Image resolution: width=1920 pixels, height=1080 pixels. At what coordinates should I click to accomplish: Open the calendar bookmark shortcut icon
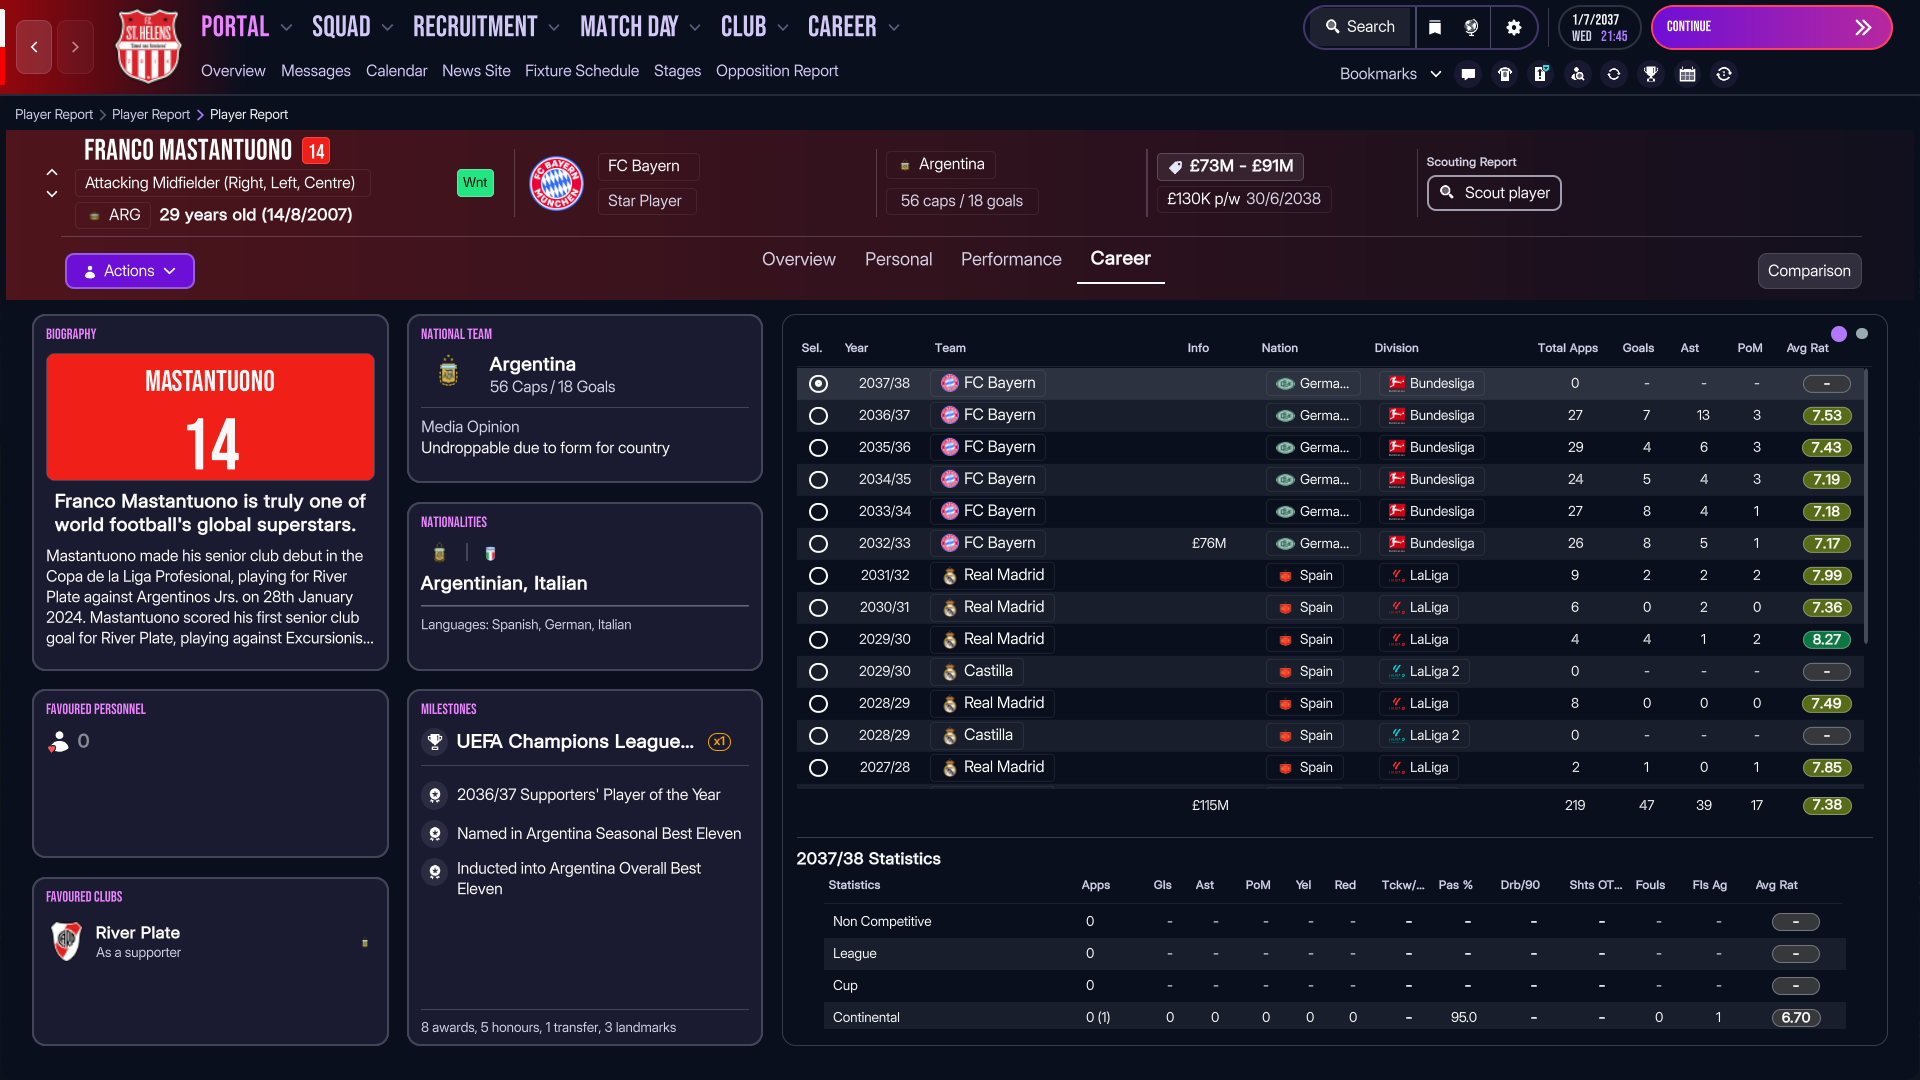tap(1687, 74)
